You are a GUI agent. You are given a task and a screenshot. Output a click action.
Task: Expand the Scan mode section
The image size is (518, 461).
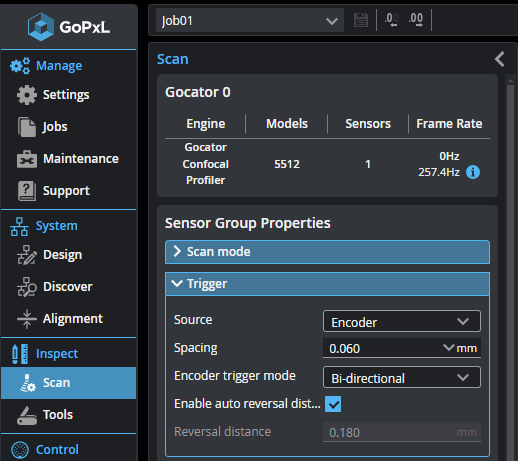point(327,252)
